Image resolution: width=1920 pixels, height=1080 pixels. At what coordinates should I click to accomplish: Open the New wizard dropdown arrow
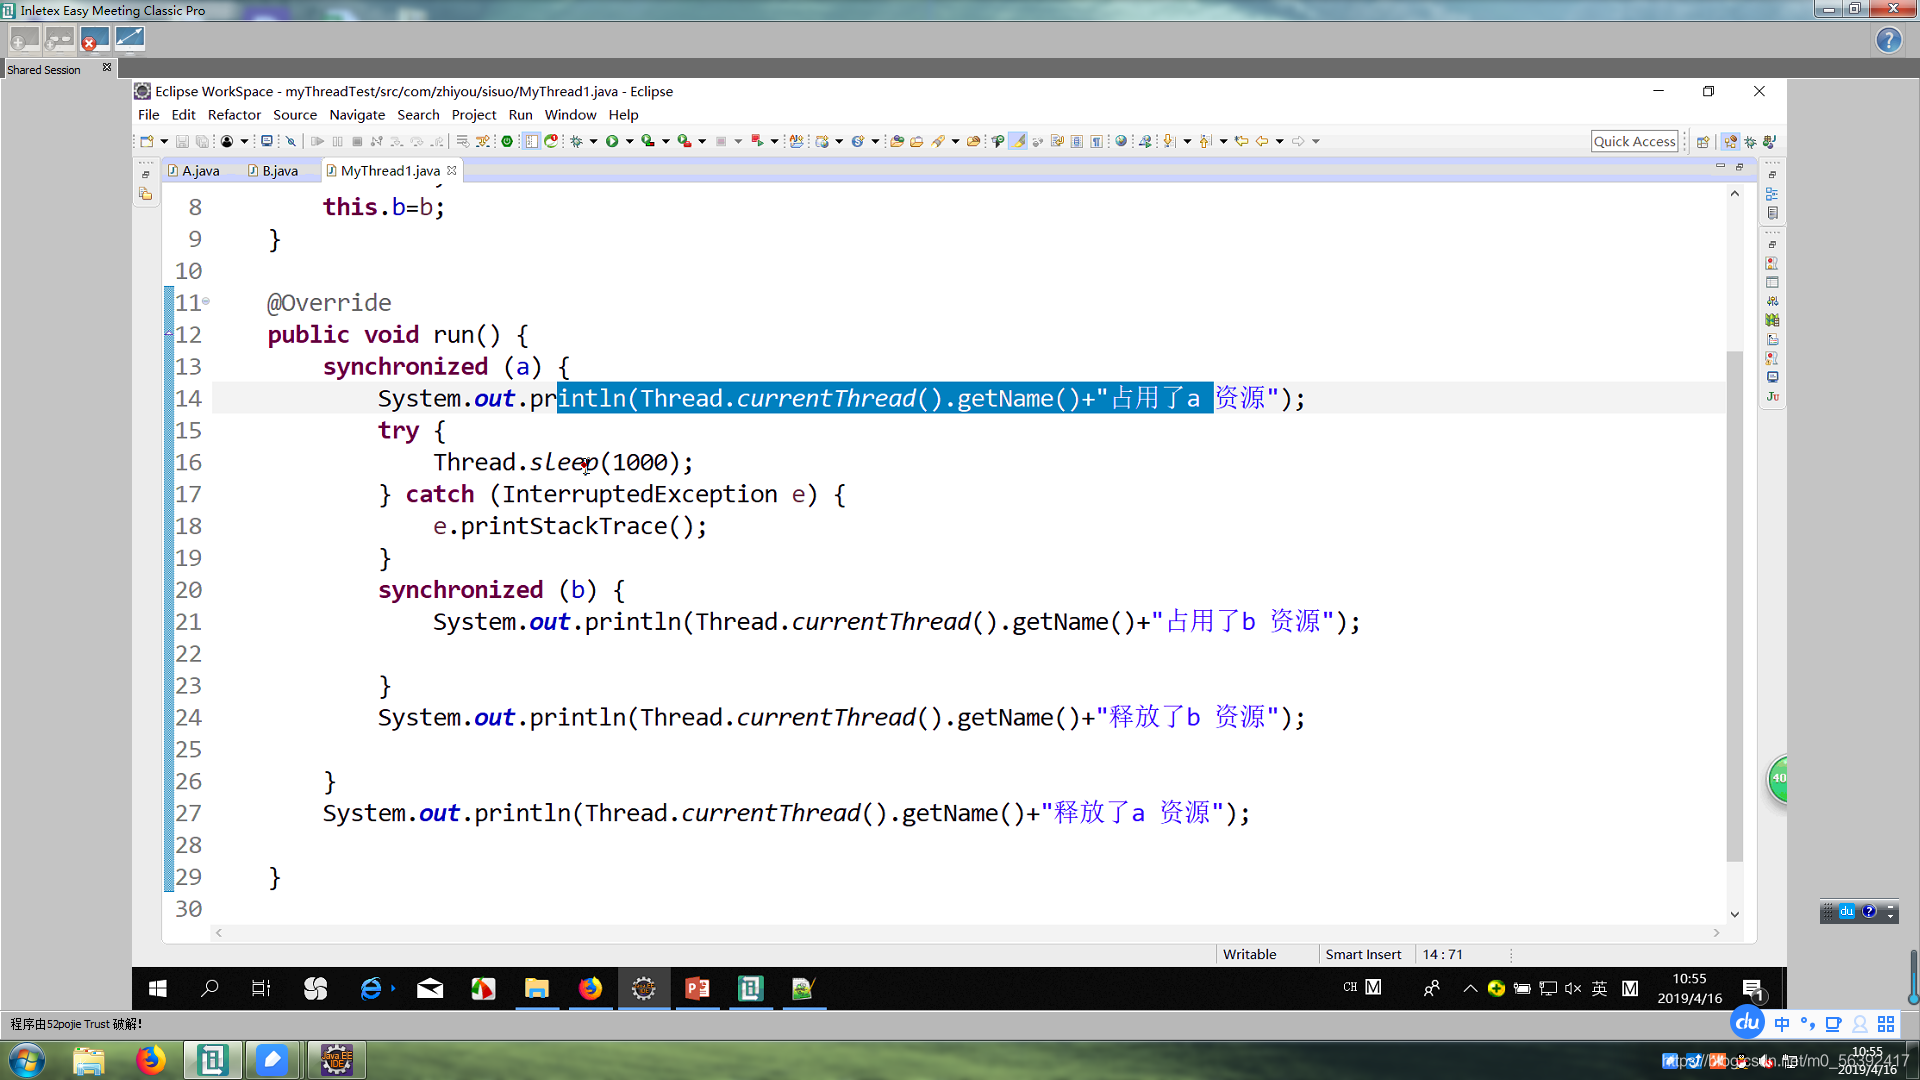tap(164, 141)
